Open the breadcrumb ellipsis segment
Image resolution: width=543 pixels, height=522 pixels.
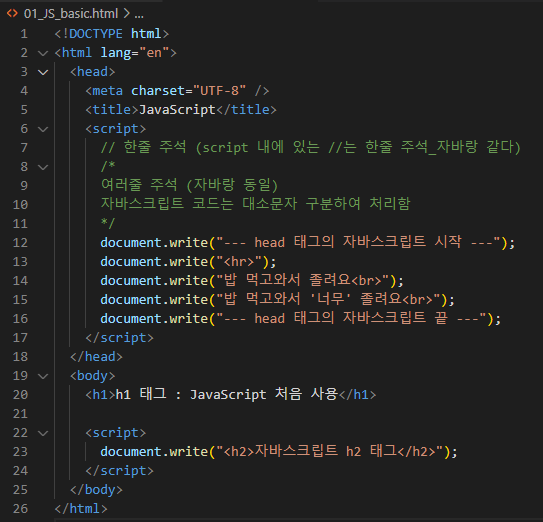click(139, 14)
